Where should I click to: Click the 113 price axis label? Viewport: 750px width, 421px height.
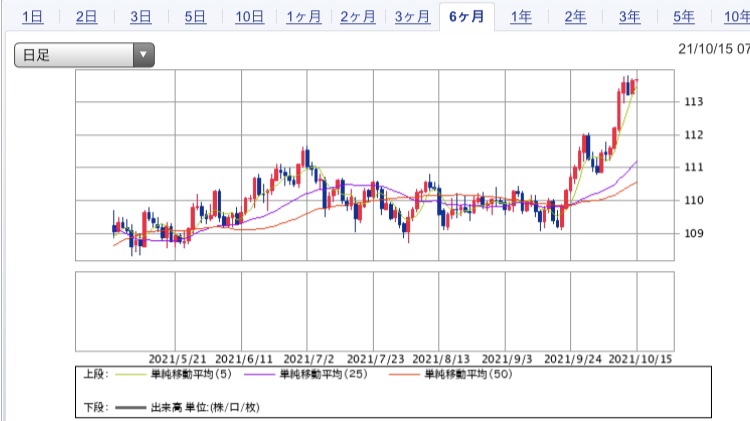tap(694, 102)
